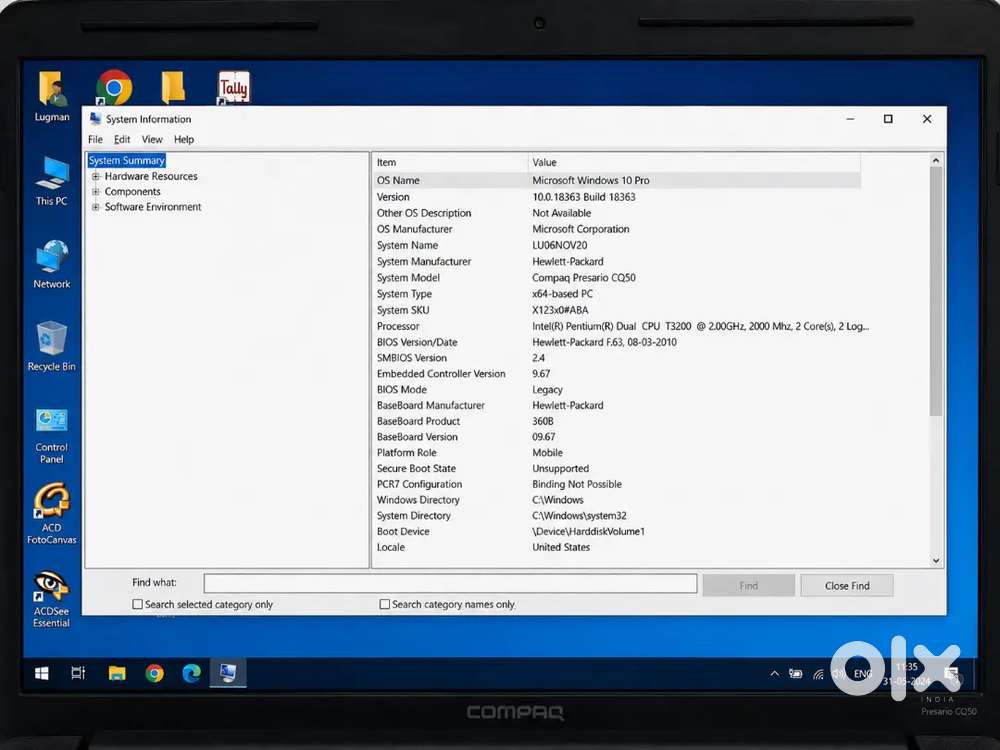Select the BIOS Version/Date row
Viewport: 1000px width, 750px height.
pyautogui.click(x=617, y=342)
